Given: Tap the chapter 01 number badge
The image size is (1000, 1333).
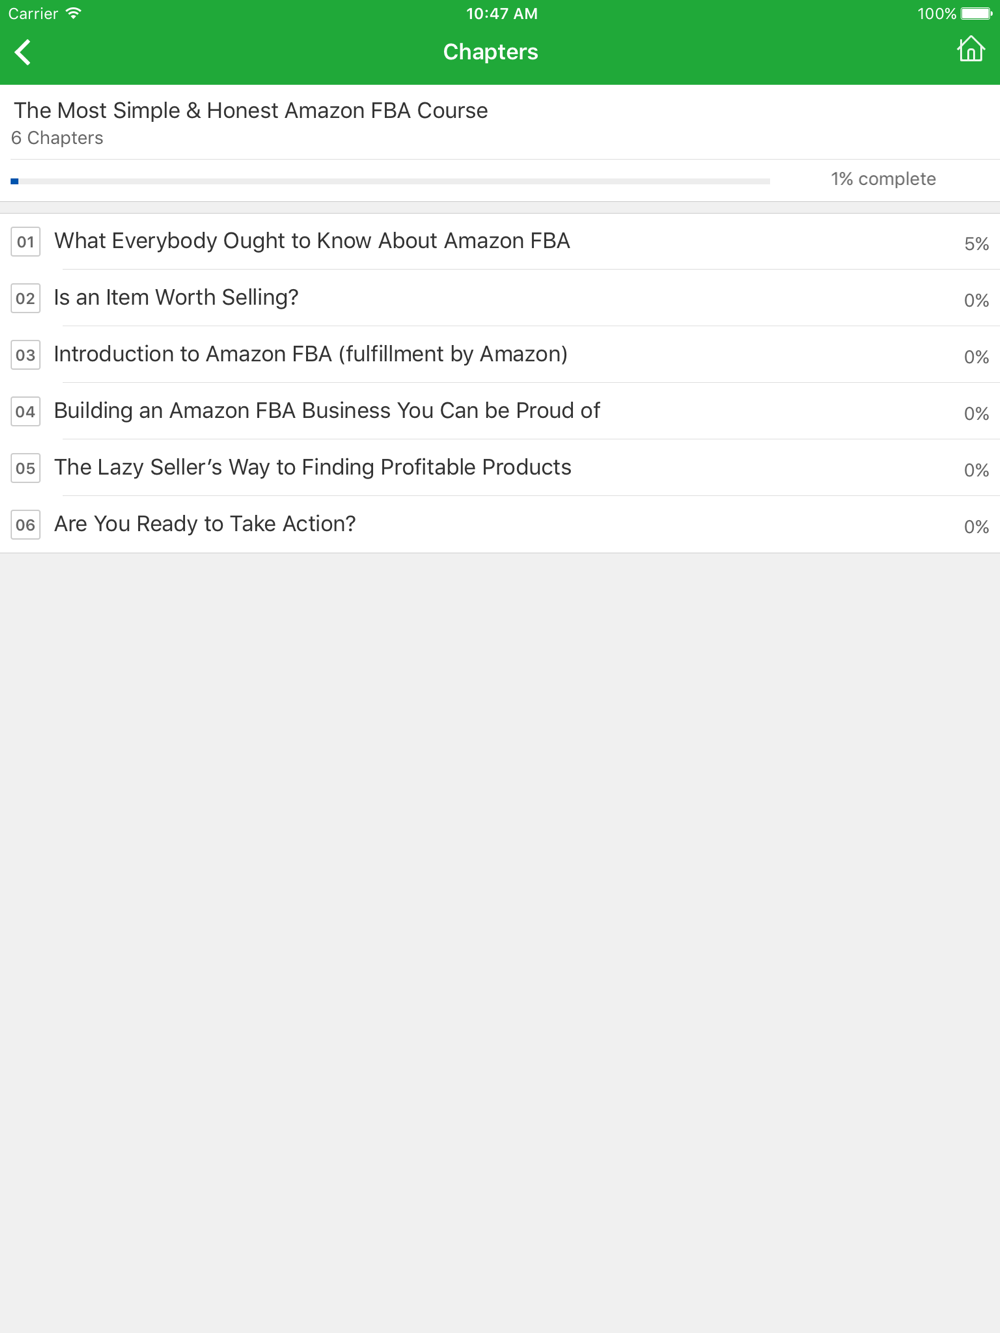Looking at the screenshot, I should [25, 241].
